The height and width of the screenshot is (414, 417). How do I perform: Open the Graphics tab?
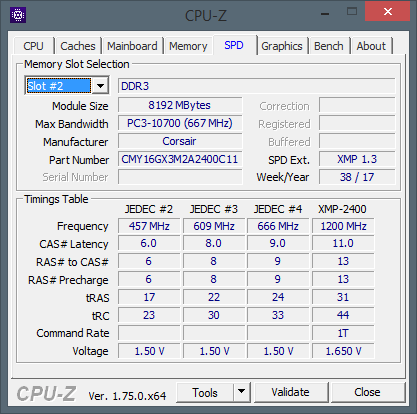282,46
